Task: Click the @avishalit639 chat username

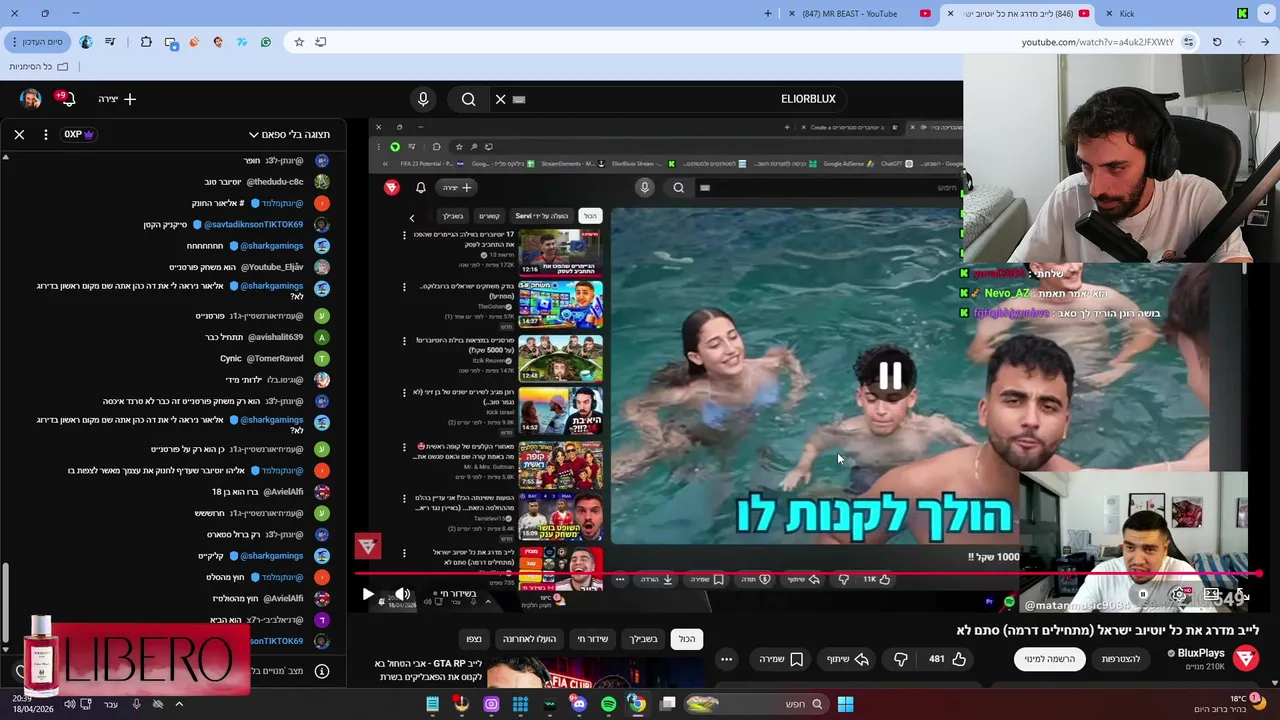Action: pos(274,337)
